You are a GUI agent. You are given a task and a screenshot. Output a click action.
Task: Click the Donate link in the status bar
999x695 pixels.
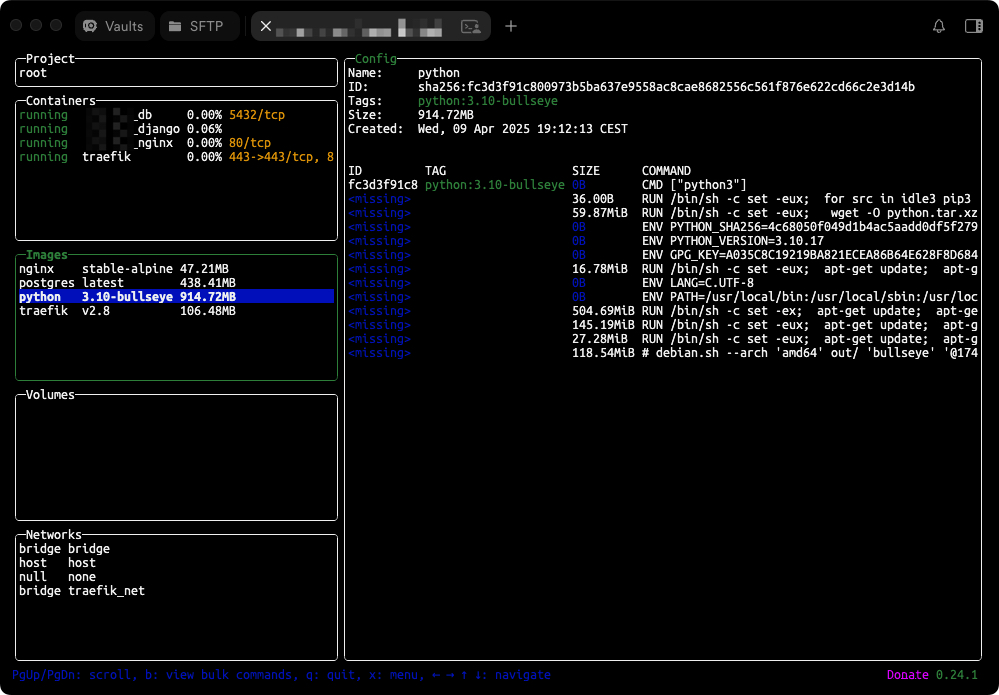(909, 675)
